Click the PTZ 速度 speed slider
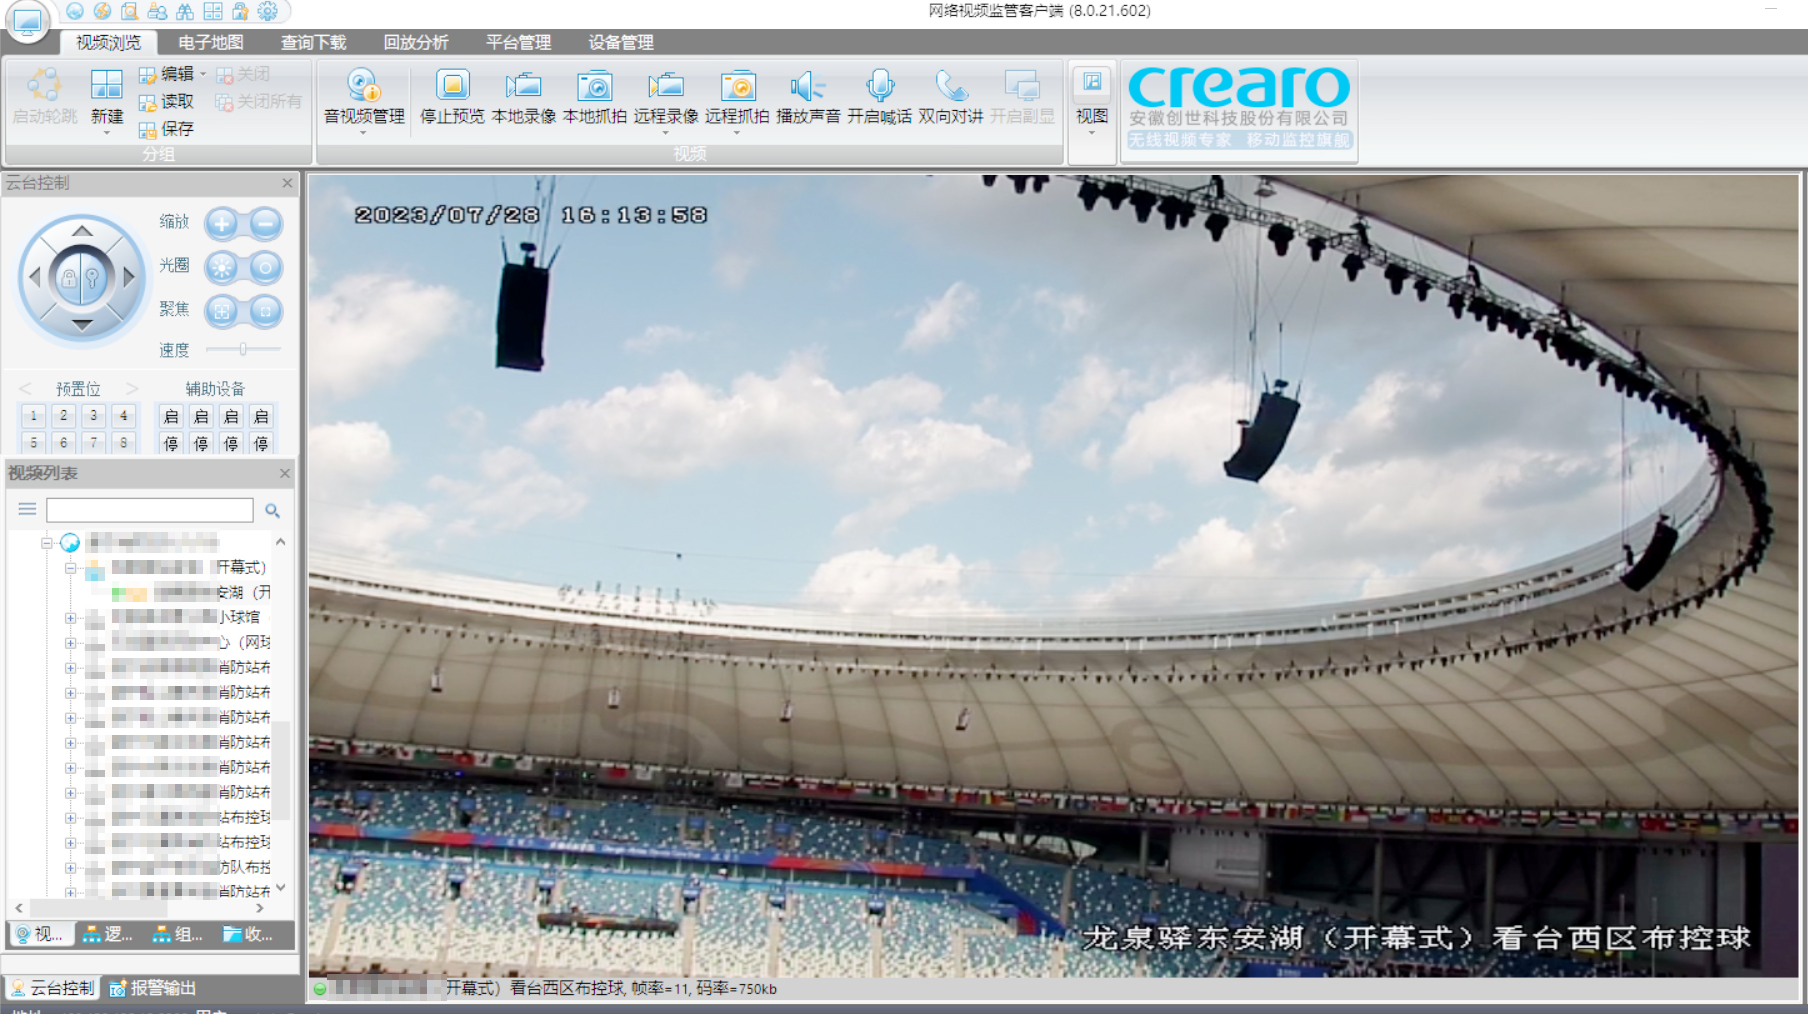 coord(243,349)
